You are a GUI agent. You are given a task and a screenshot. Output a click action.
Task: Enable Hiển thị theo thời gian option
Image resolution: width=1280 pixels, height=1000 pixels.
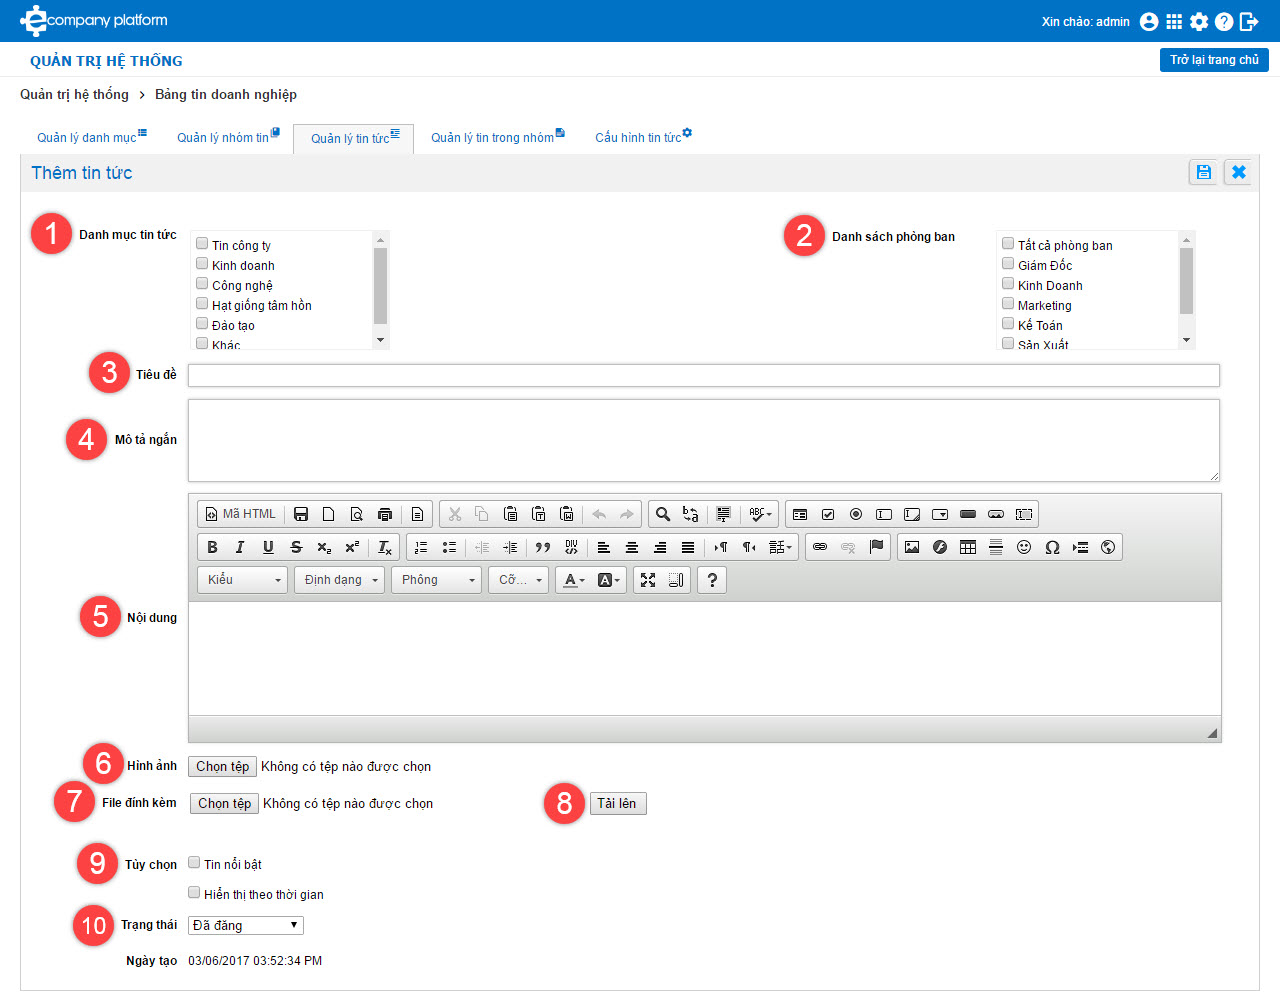(194, 892)
